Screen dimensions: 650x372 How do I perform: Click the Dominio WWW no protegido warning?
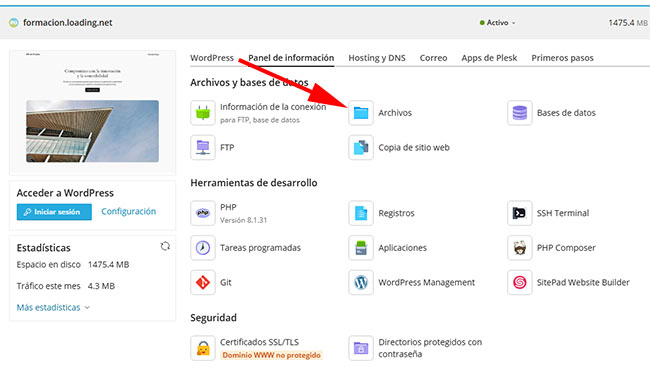point(271,355)
